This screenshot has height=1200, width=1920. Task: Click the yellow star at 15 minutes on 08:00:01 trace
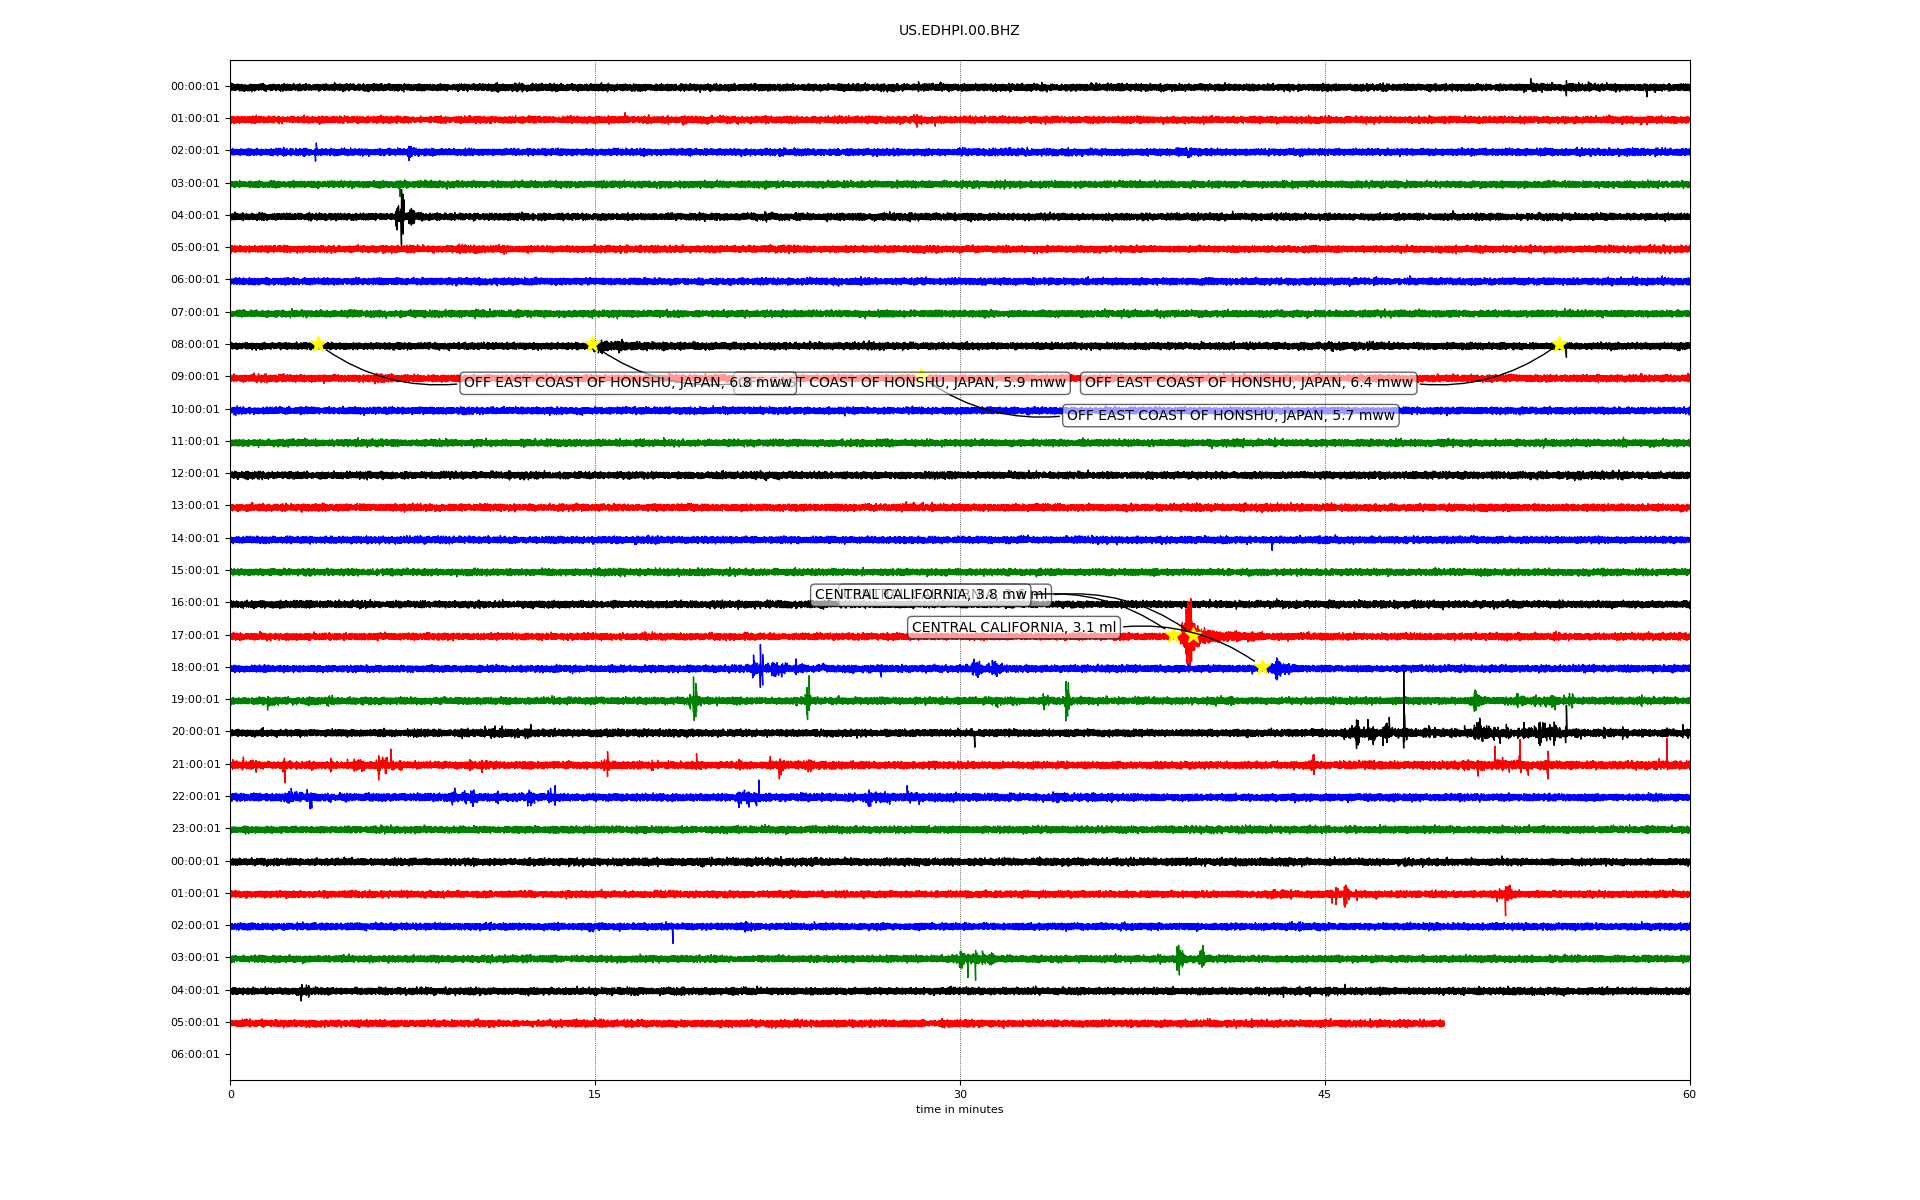(x=592, y=344)
